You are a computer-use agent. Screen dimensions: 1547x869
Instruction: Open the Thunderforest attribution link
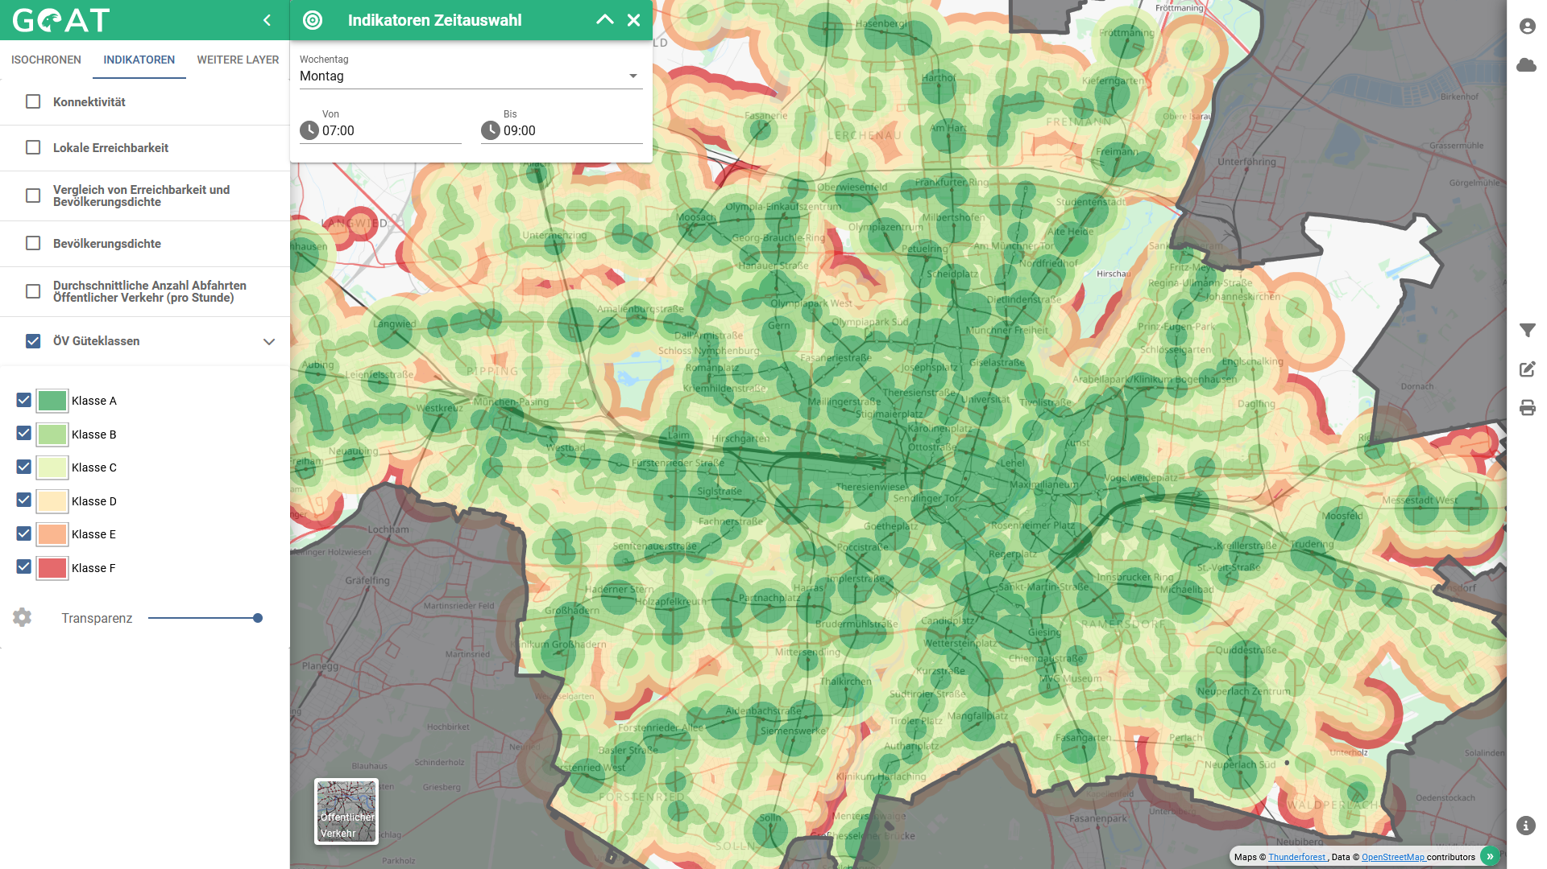coord(1296,857)
